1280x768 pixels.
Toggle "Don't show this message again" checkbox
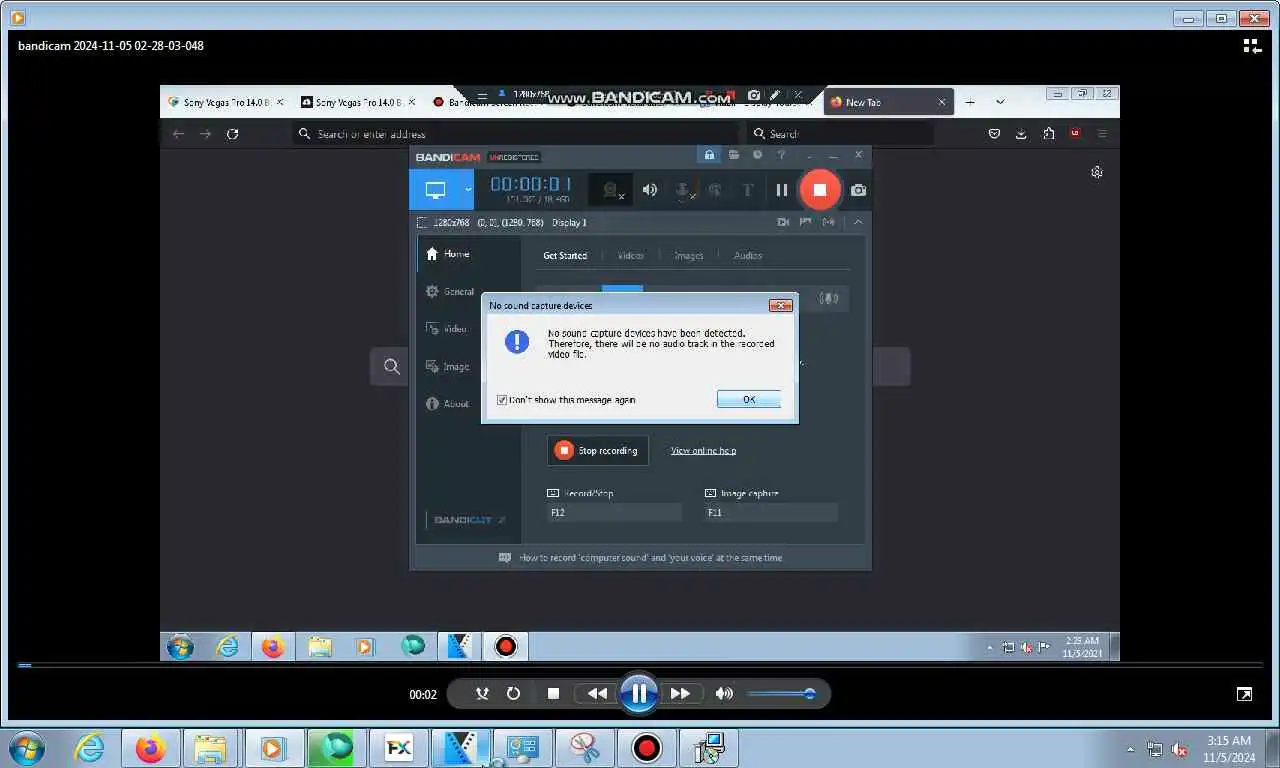pyautogui.click(x=502, y=400)
